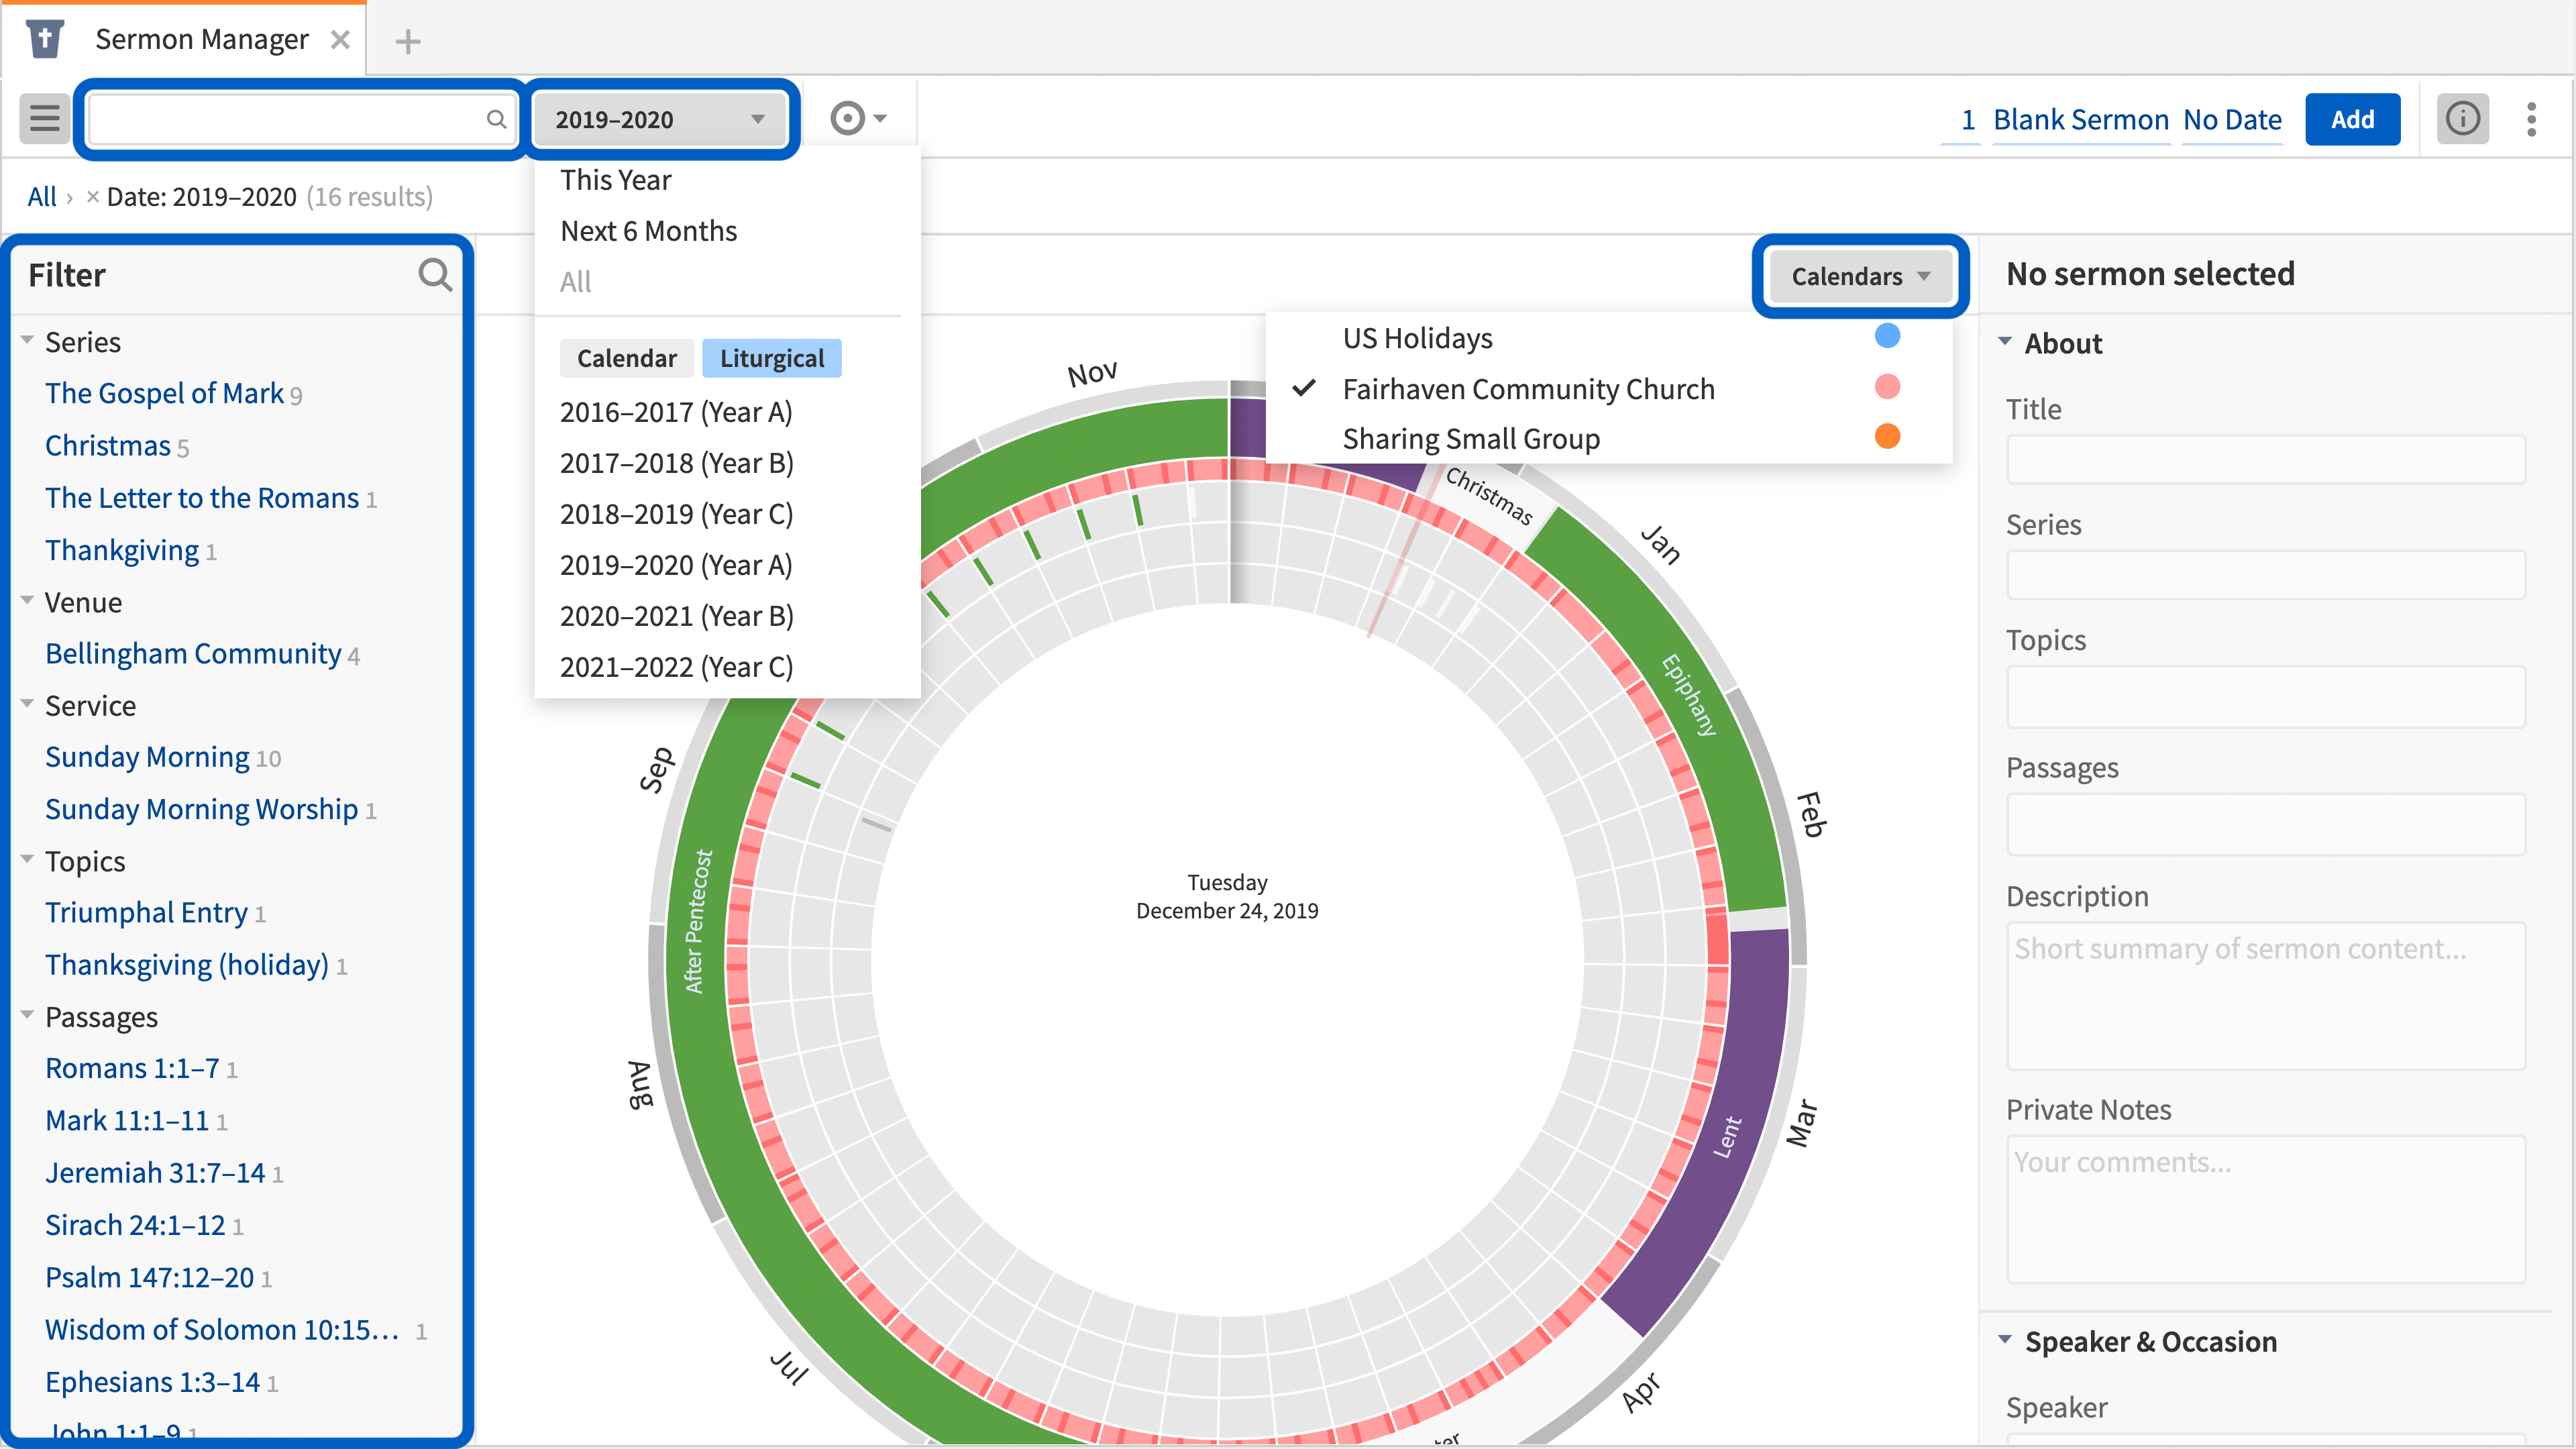Click the sermon Title input field
2576x1449 pixels.
(2270, 460)
